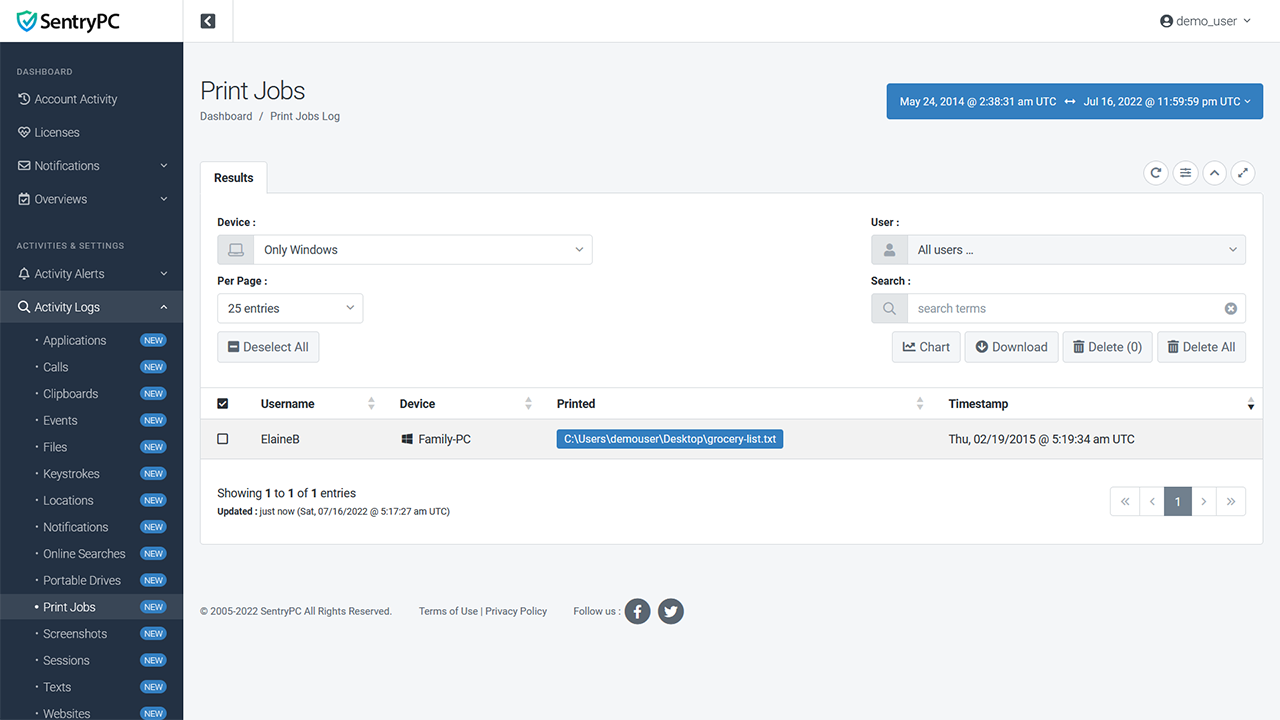Go to previous page of results

point(1151,502)
